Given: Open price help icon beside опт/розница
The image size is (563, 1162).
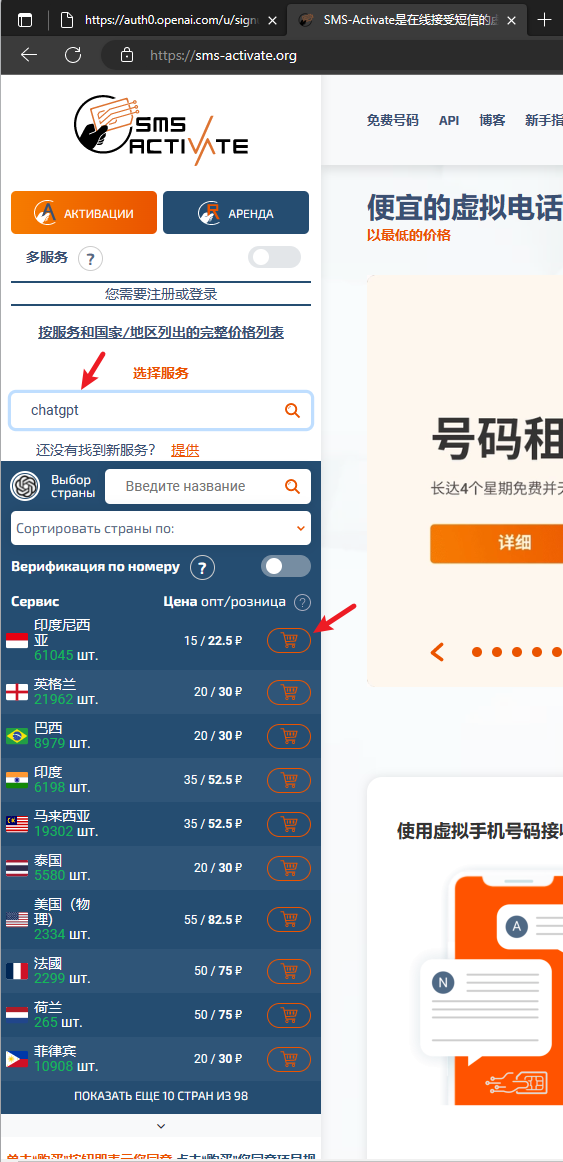Looking at the screenshot, I should pyautogui.click(x=302, y=602).
